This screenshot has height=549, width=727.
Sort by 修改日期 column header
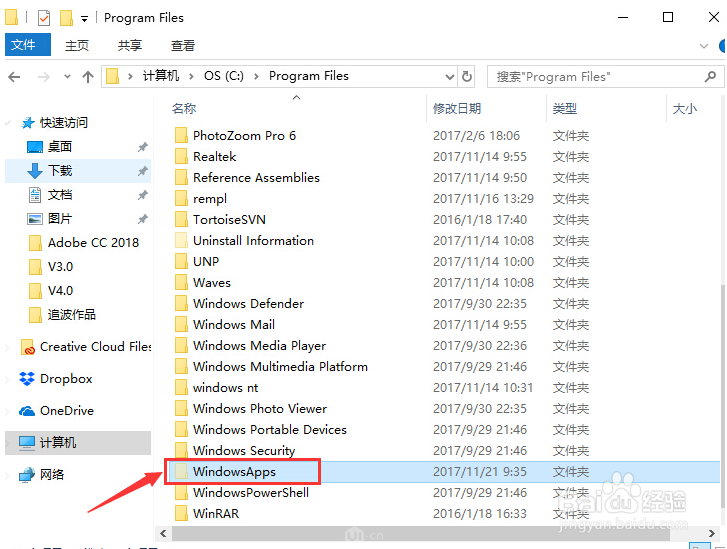457,109
